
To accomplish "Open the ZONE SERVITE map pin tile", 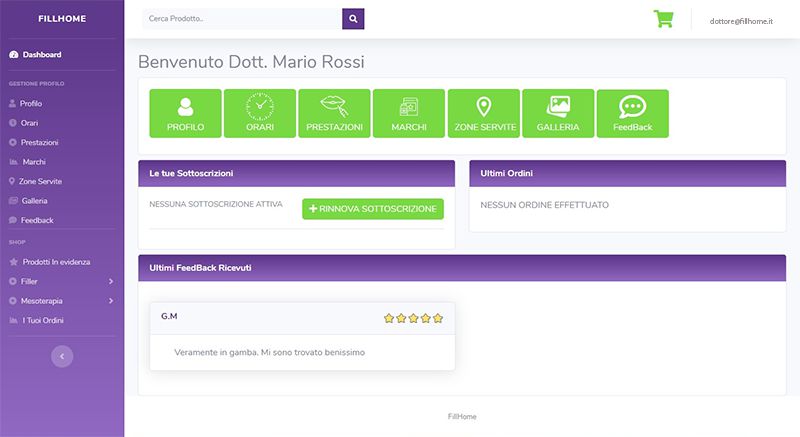I will tap(484, 113).
